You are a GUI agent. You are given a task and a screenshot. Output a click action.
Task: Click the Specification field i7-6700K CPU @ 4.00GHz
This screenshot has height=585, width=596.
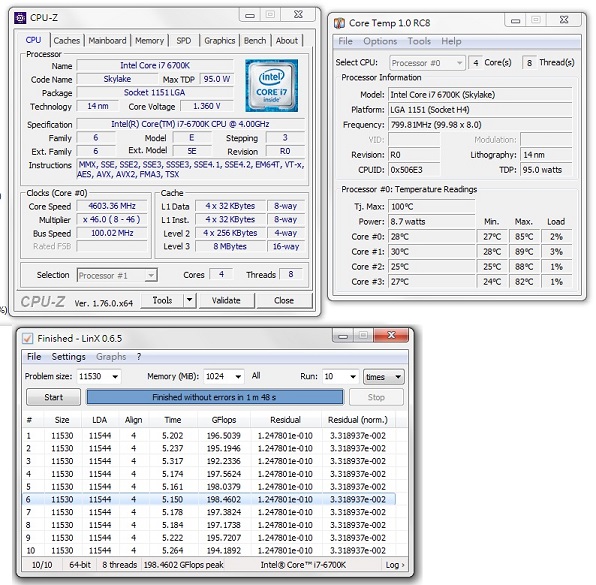[190, 124]
